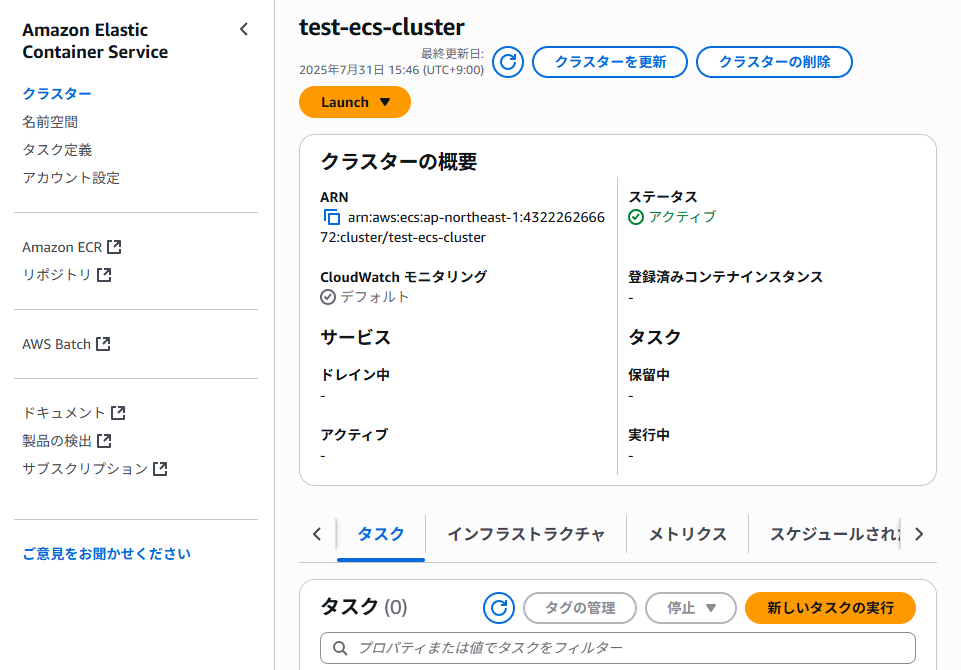Click the クラスターを更新 button
This screenshot has width=961, height=670.
click(610, 62)
